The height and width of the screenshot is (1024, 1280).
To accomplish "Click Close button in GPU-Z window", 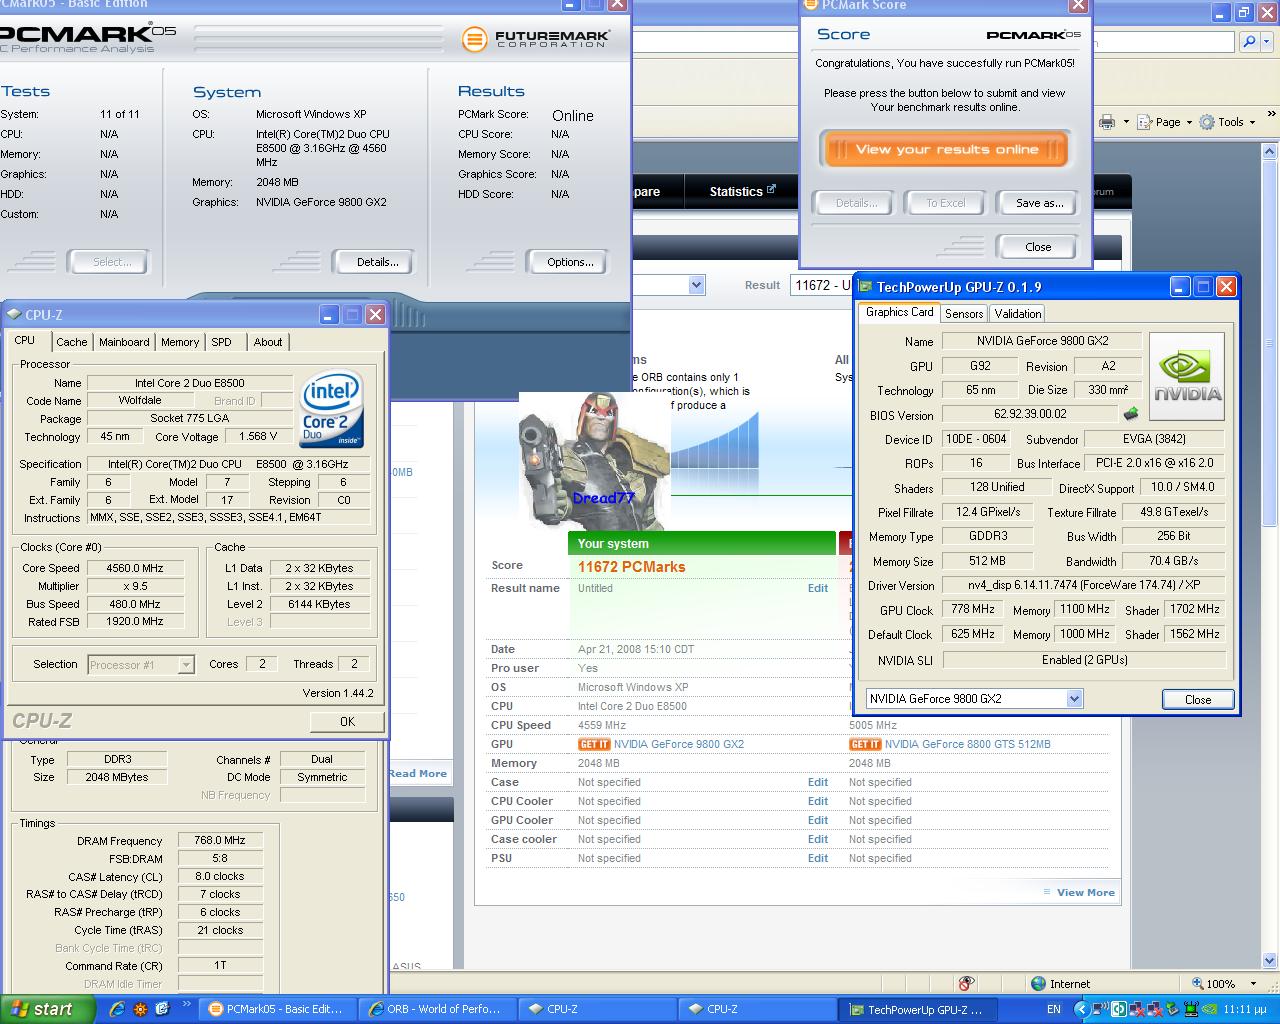I will point(1198,699).
